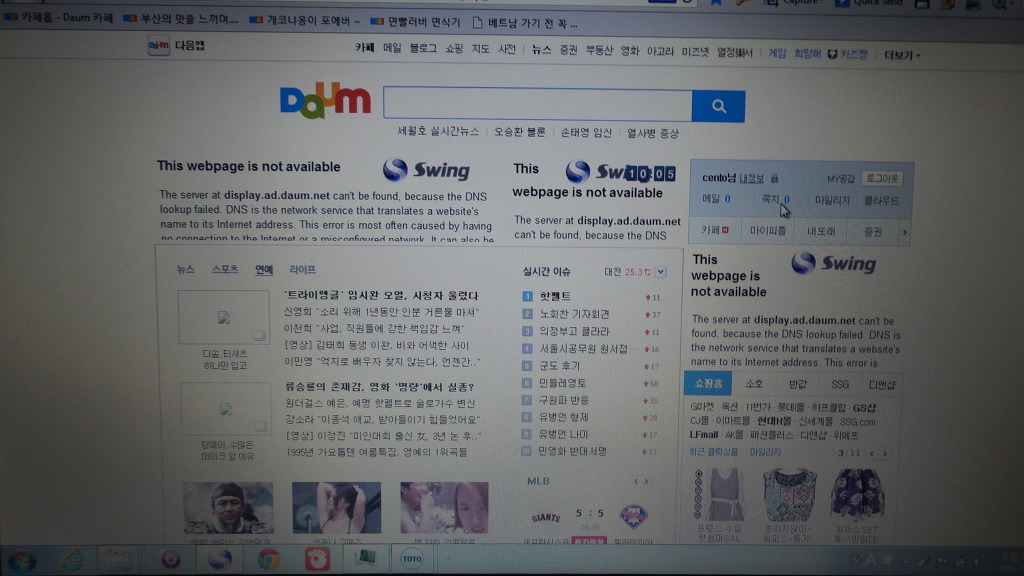Go to the previous shopping page arrow
This screenshot has height=576, width=1024.
pos(872,453)
